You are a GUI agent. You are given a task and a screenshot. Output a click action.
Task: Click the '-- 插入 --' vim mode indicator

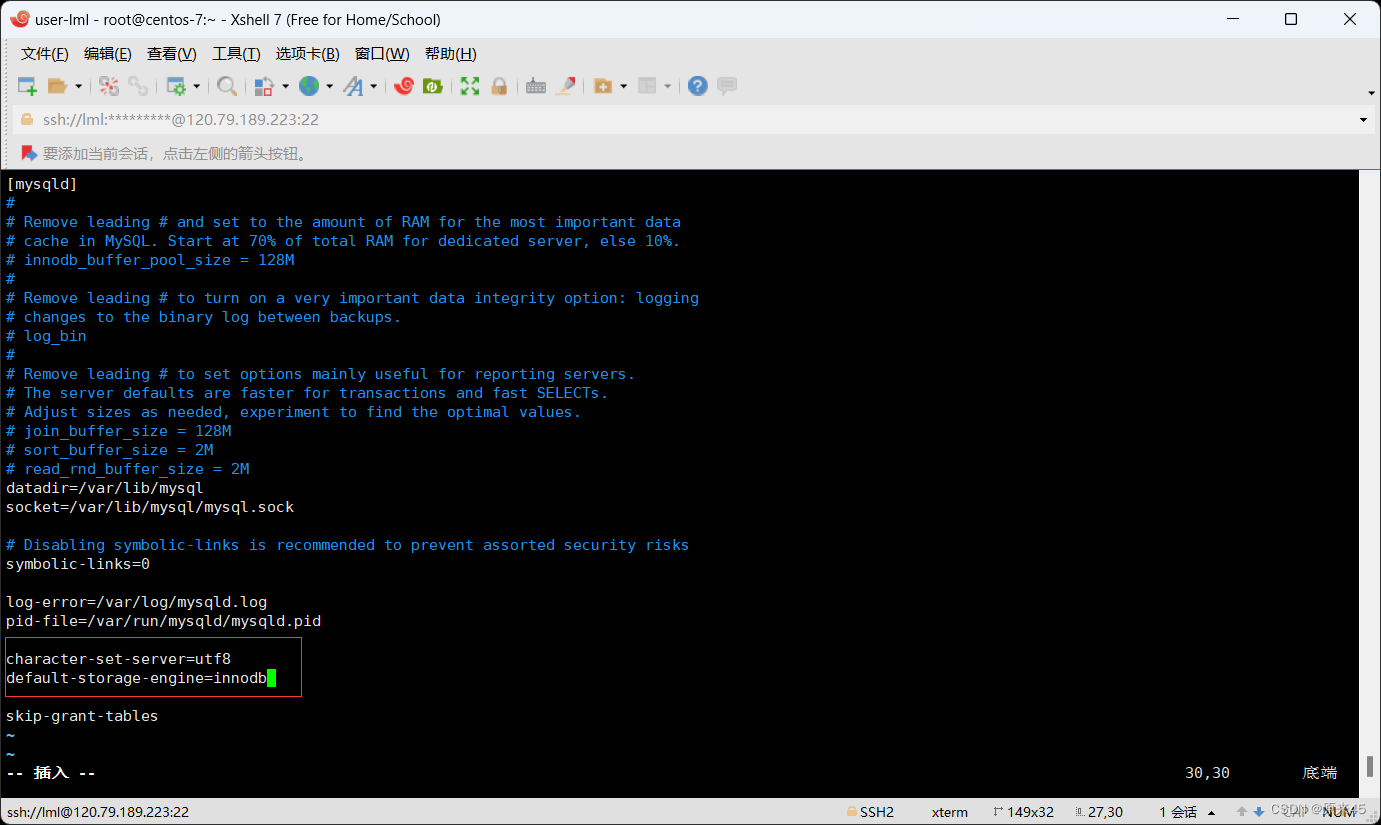click(x=51, y=773)
